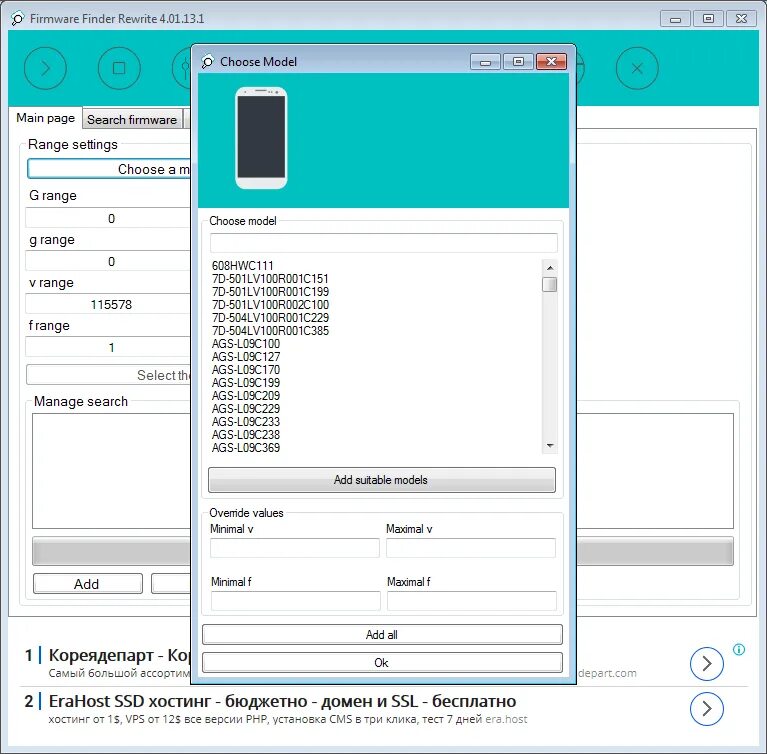Viewport: 767px width, 754px height.
Task: Click the round X cancel icon in toolbar
Action: [x=637, y=68]
